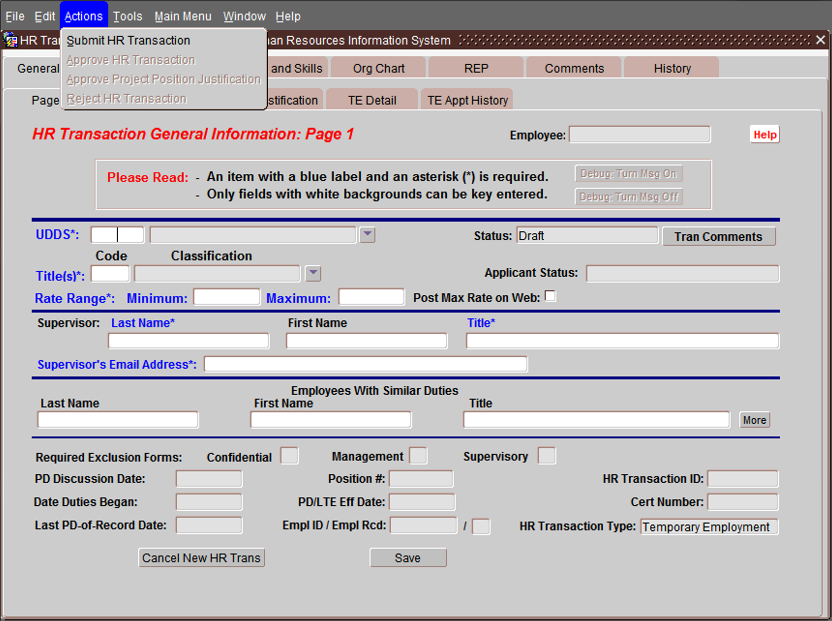Viewport: 832px width, 621px height.
Task: Open the Window menu
Action: coord(245,16)
